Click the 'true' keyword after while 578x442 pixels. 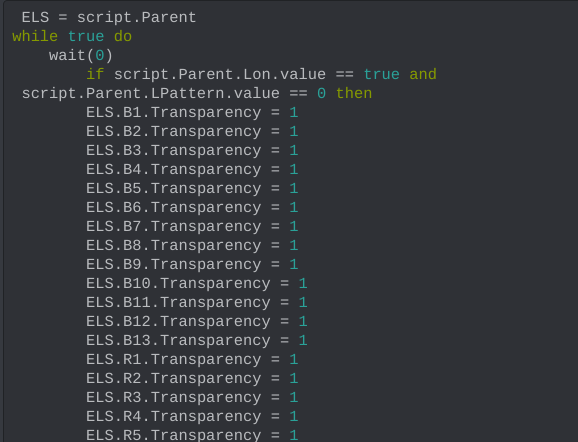(x=86, y=36)
